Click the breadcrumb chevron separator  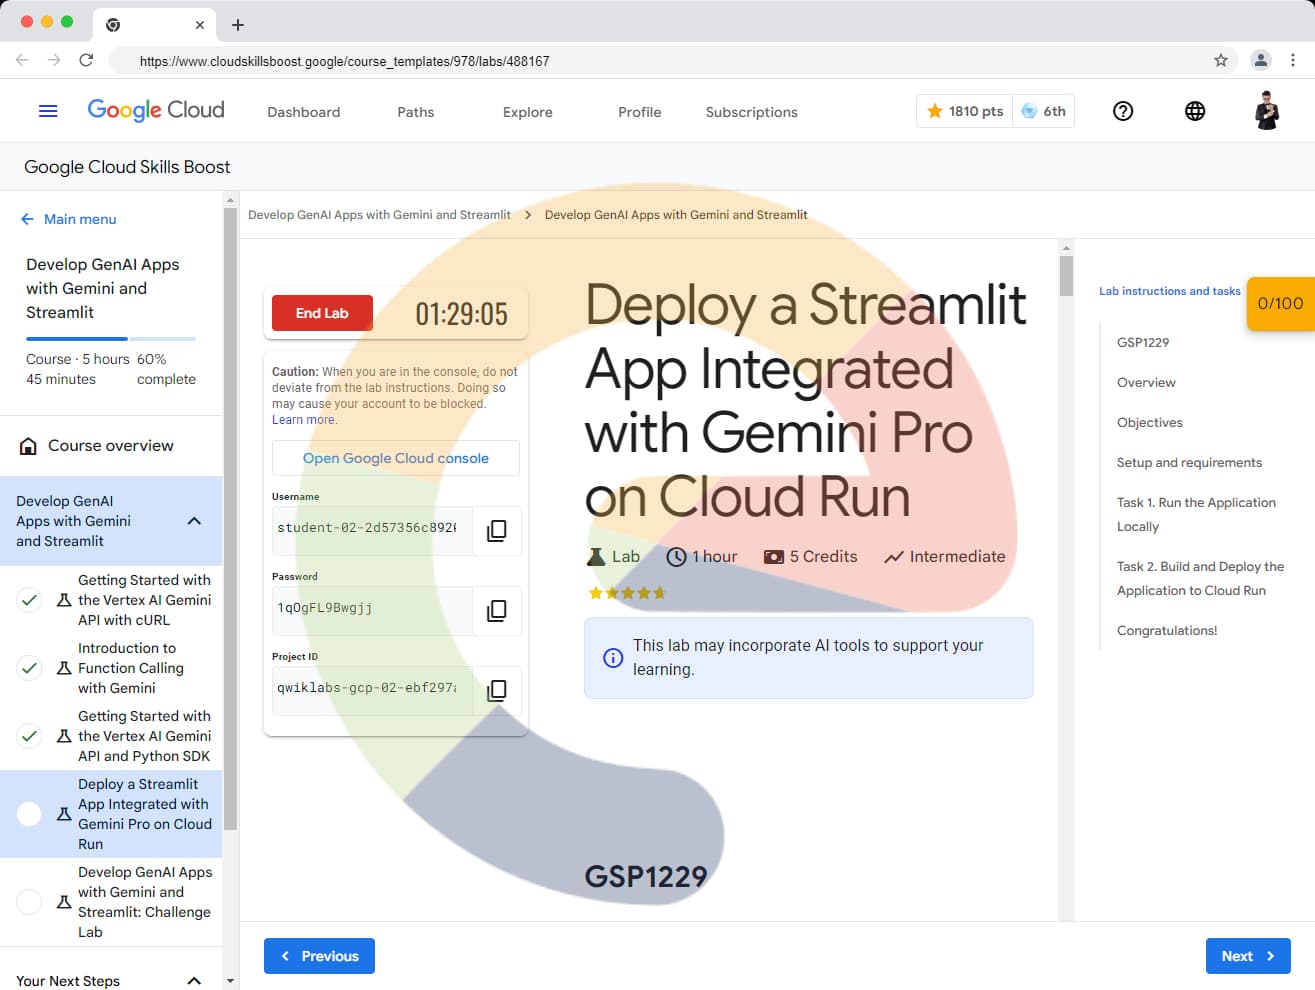528,215
